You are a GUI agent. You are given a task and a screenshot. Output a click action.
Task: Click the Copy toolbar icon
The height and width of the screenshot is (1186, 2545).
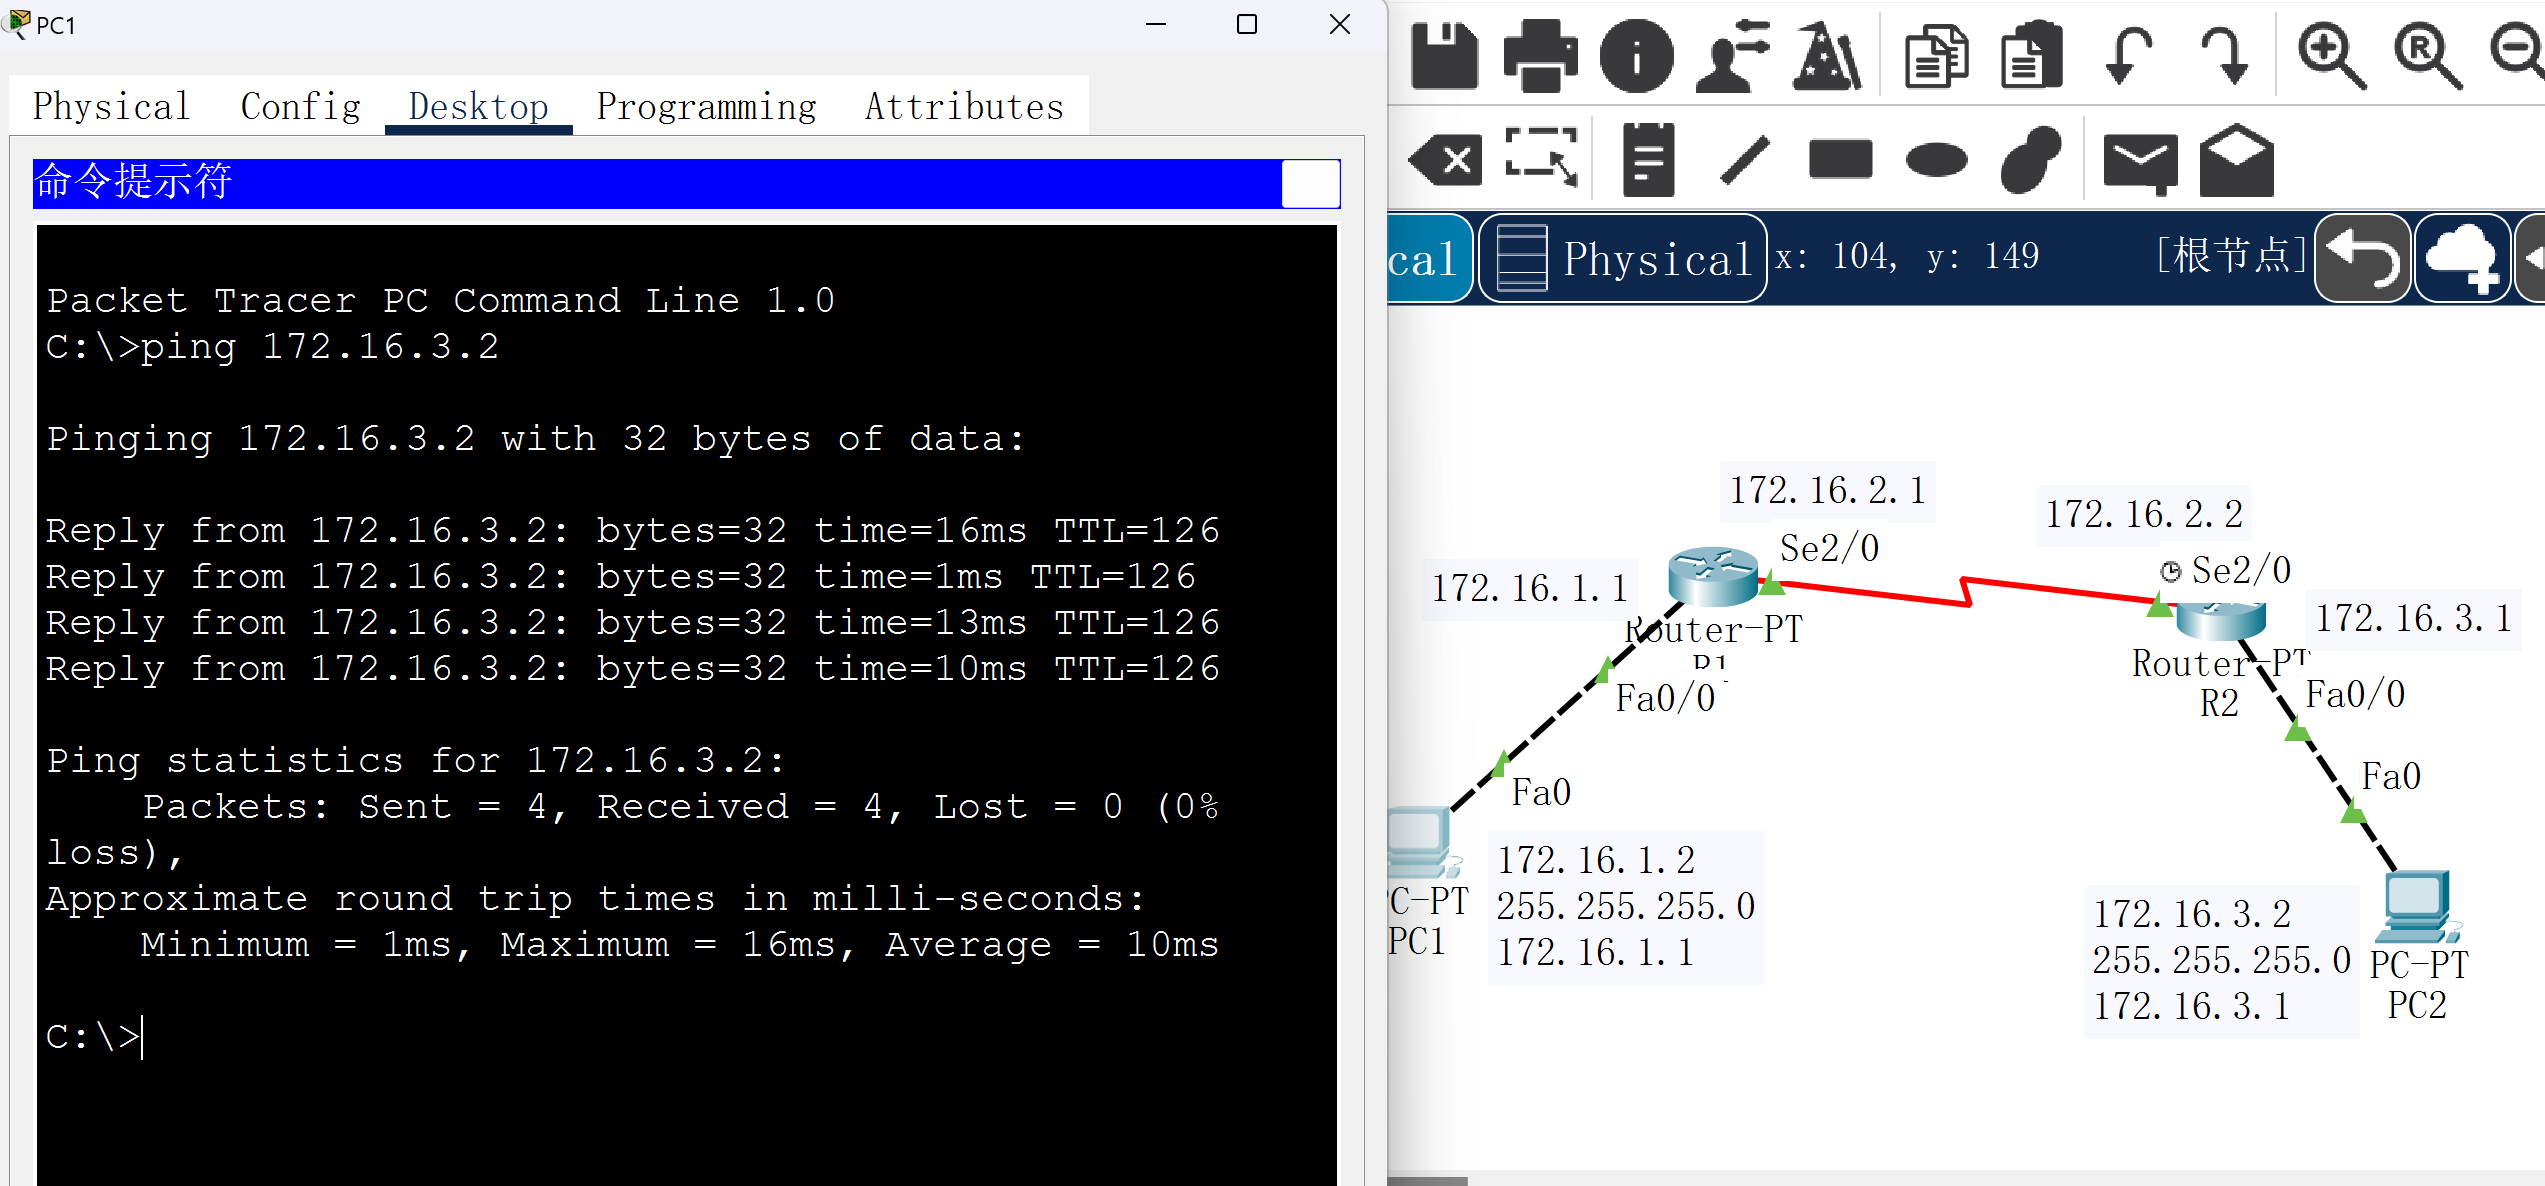(1936, 56)
